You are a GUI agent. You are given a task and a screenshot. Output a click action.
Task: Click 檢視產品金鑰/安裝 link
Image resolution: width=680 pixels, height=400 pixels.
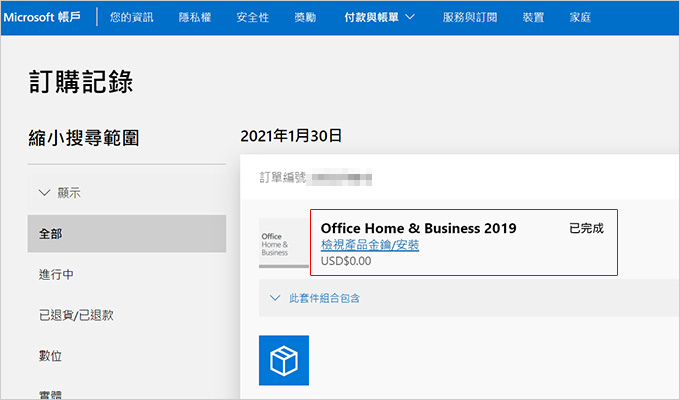coord(370,245)
